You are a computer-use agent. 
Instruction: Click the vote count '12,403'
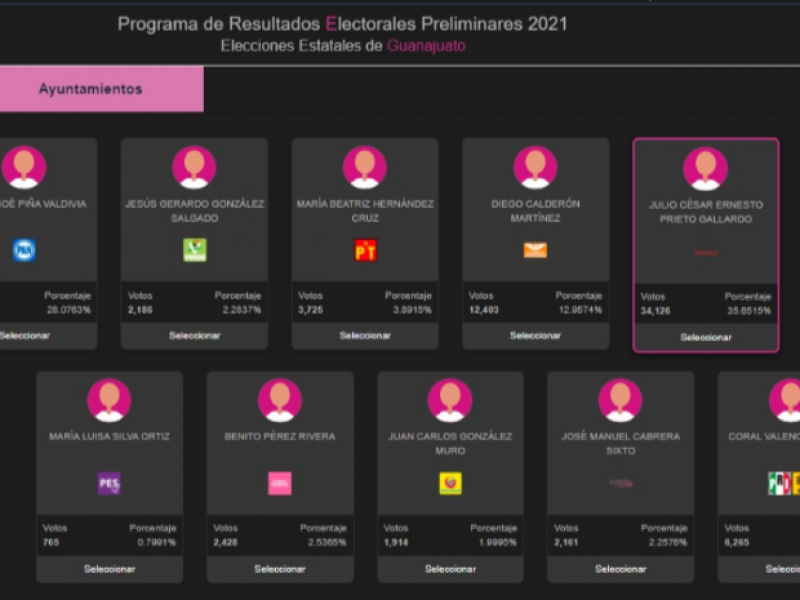484,310
